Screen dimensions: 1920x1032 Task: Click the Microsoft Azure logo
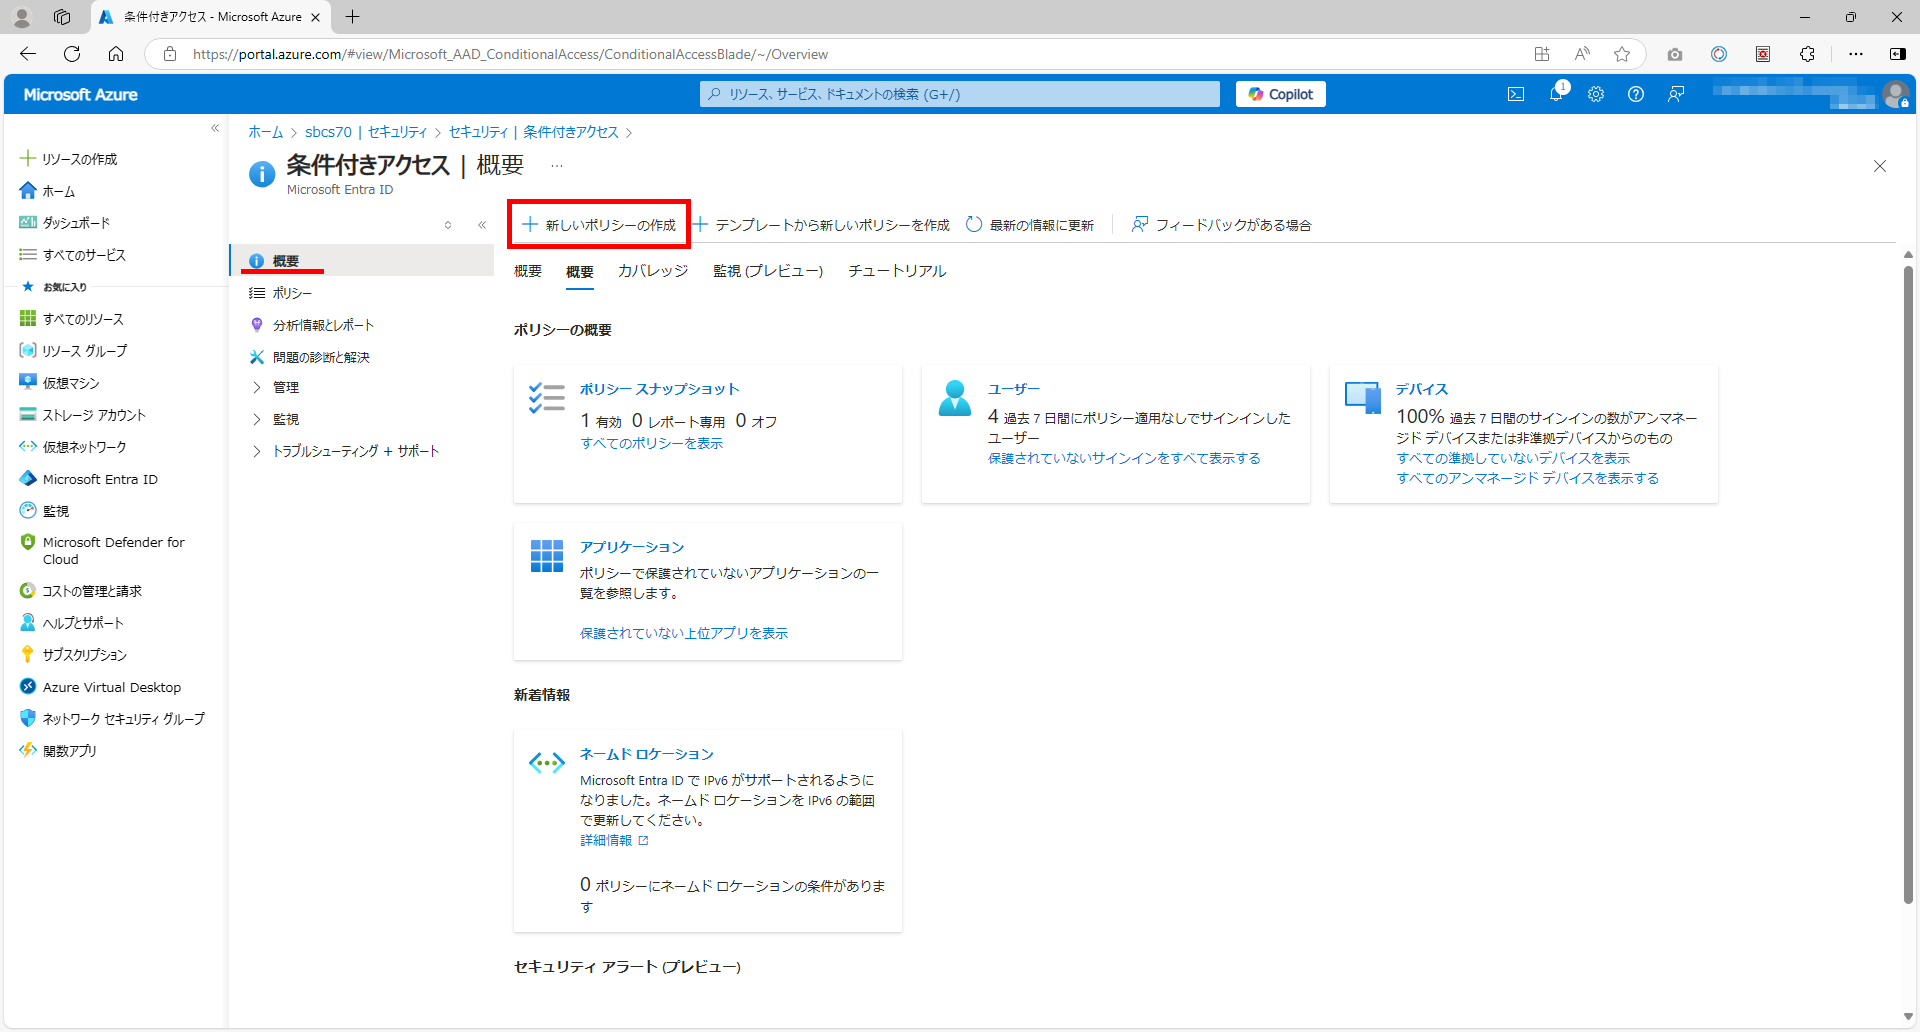coord(81,94)
